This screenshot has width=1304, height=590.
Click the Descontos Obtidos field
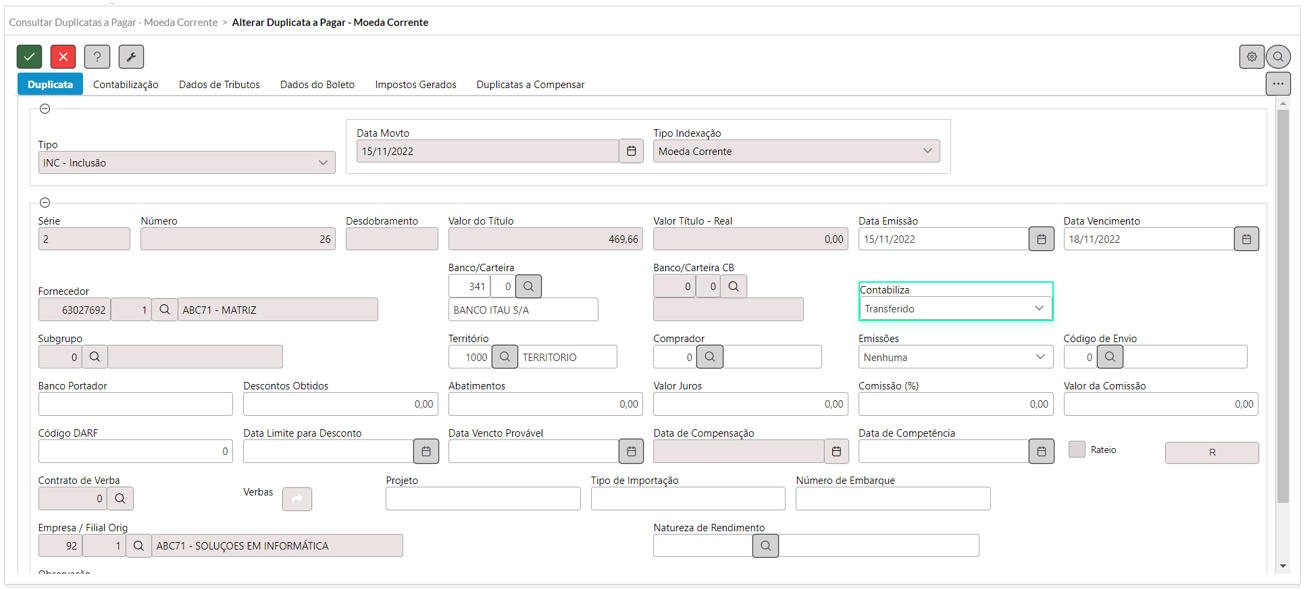340,404
